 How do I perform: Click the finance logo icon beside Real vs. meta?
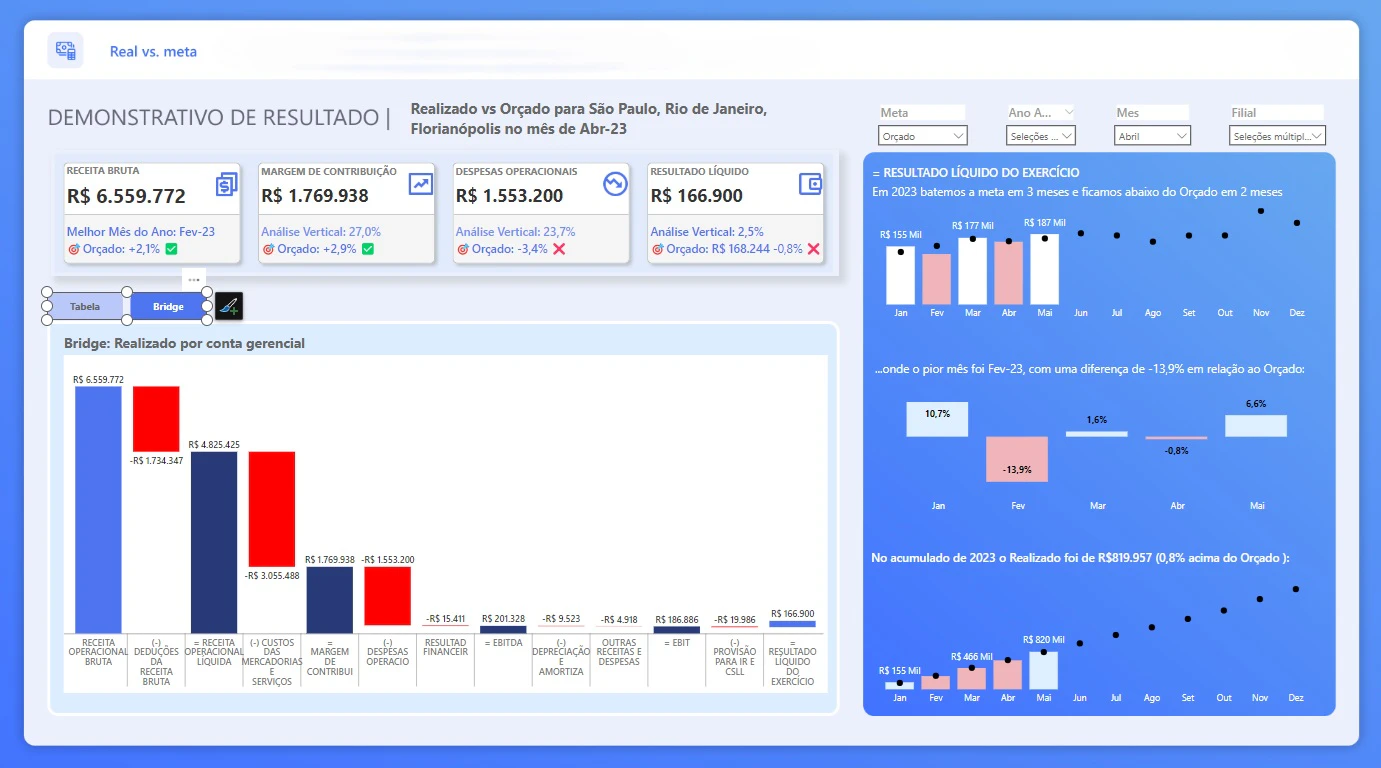[66, 50]
